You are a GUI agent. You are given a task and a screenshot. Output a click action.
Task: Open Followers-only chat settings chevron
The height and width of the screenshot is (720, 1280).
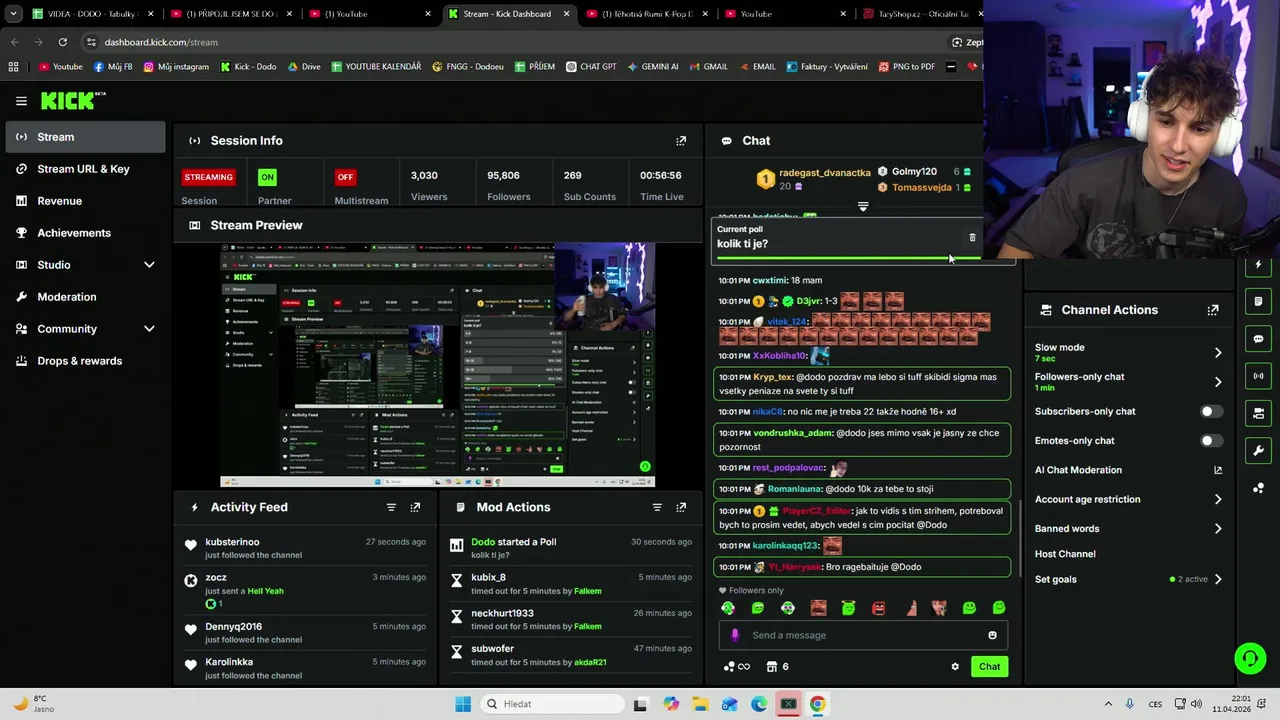[1217, 382]
